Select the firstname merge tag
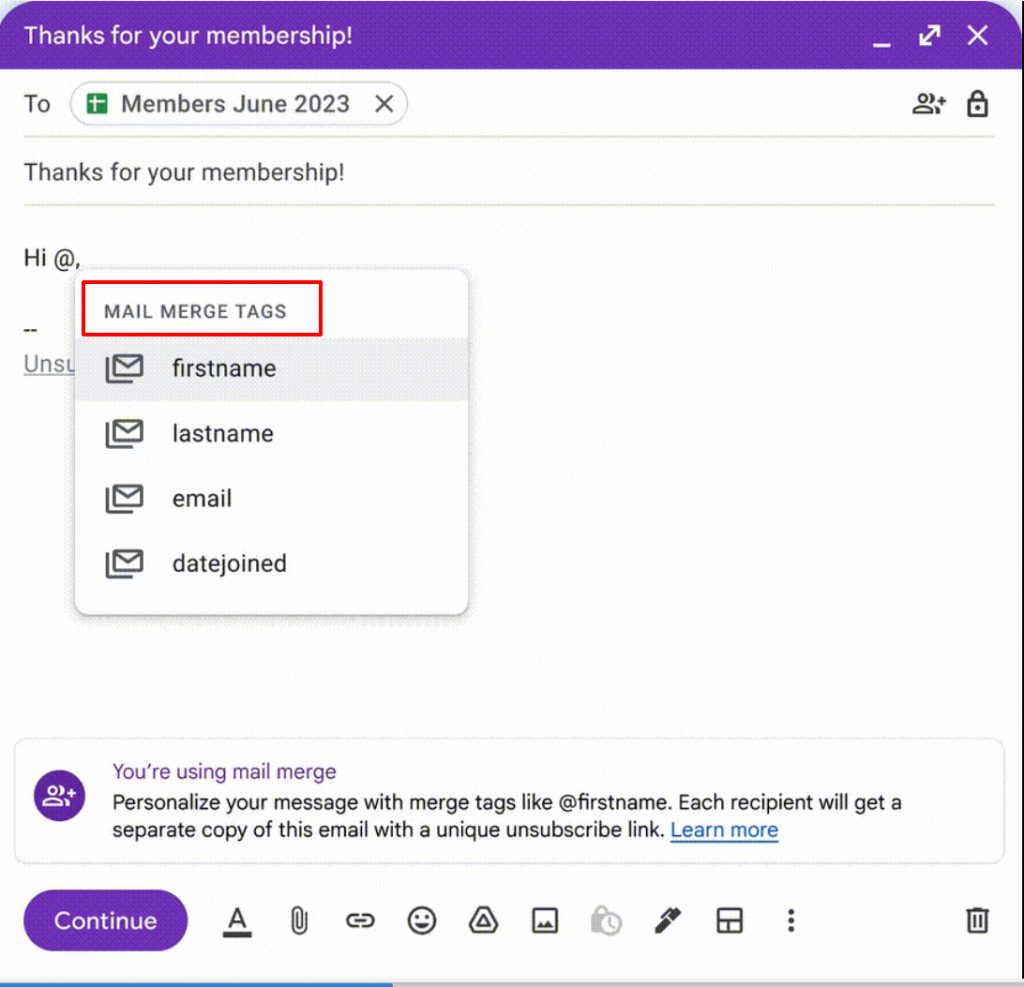The height and width of the screenshot is (987, 1024). [224, 368]
